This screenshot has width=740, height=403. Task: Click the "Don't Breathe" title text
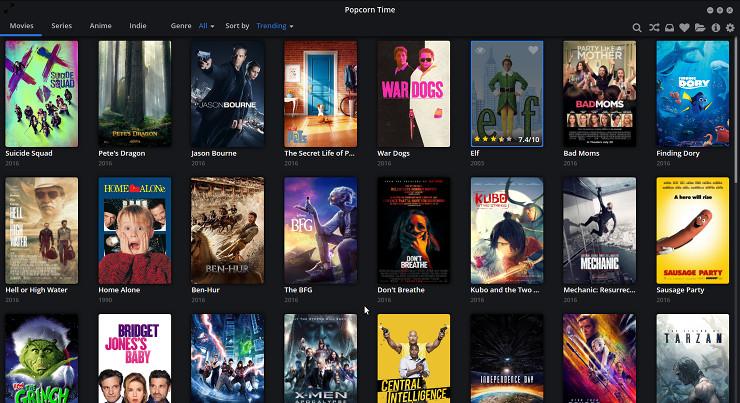tap(401, 290)
